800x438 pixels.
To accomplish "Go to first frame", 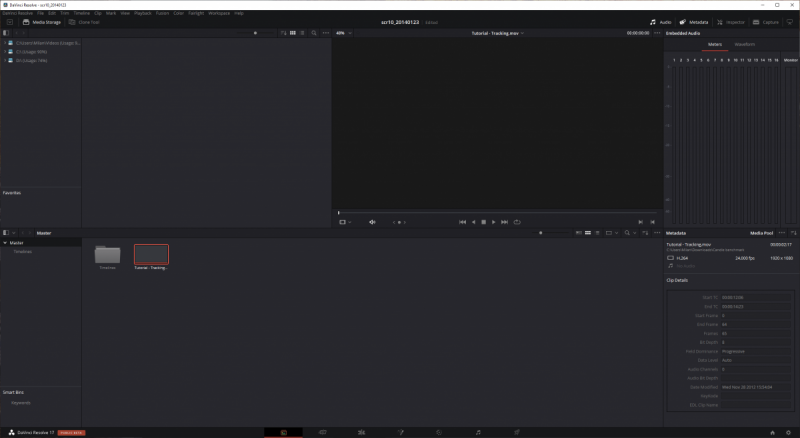I will pyautogui.click(x=462, y=222).
